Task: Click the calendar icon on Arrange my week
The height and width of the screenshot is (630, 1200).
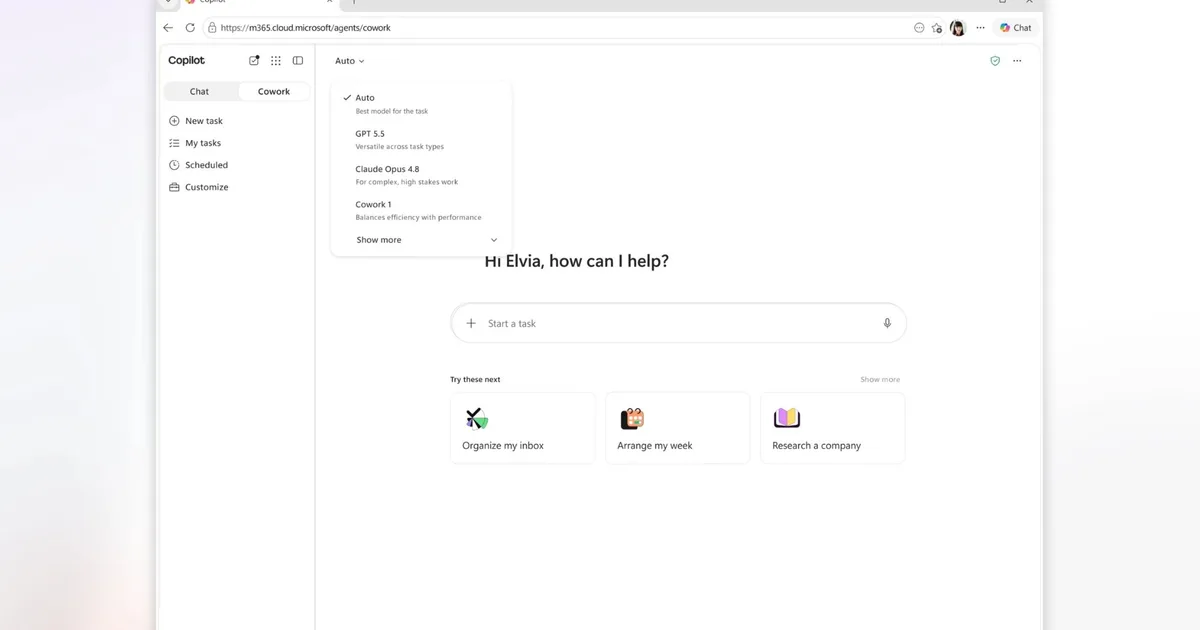Action: tap(632, 418)
